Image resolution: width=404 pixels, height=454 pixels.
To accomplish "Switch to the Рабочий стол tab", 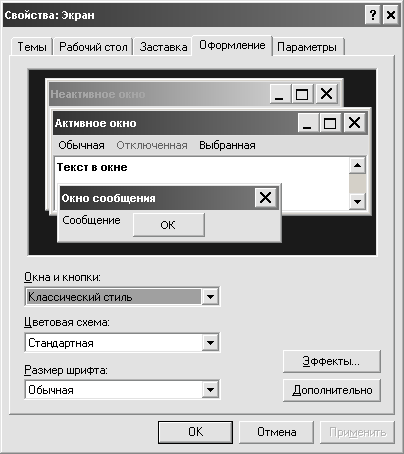I will point(93,47).
